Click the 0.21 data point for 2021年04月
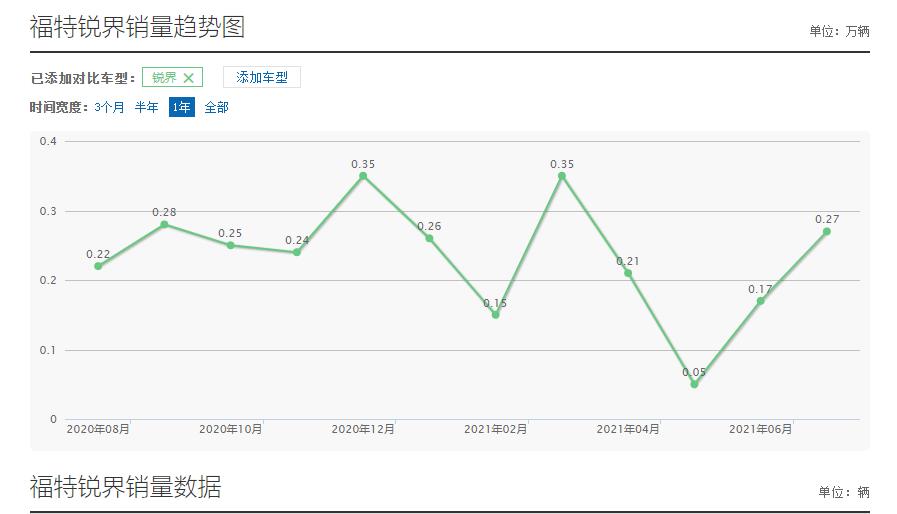 click(x=628, y=274)
